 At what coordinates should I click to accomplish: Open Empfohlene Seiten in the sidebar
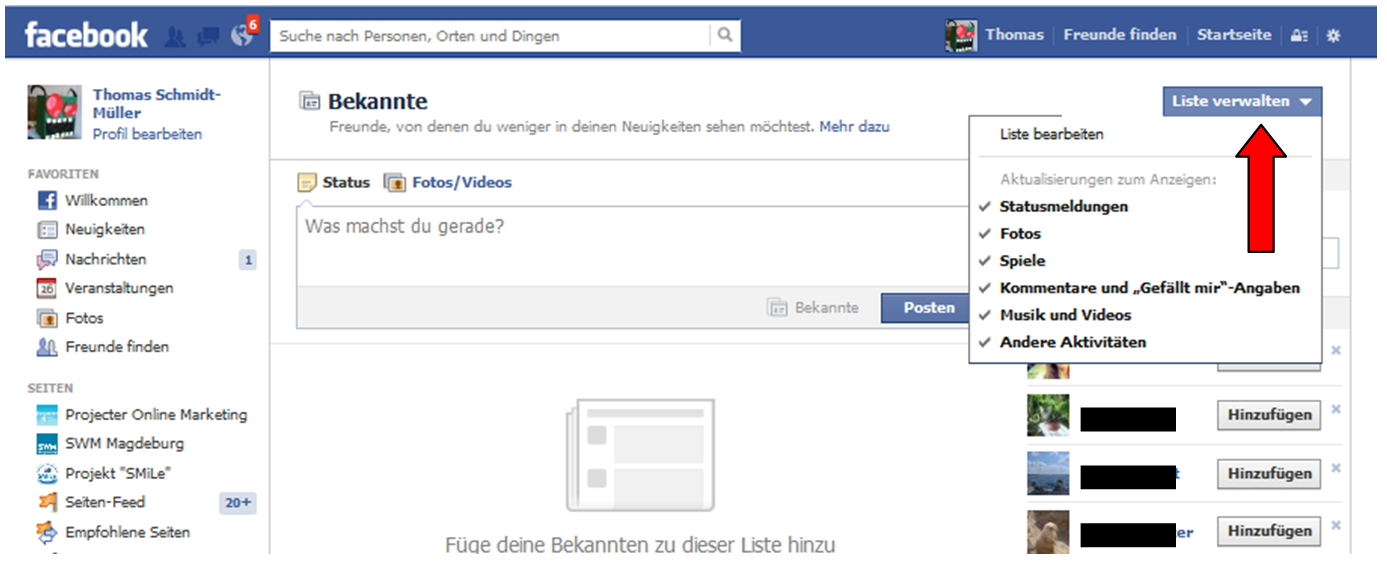pos(127,533)
